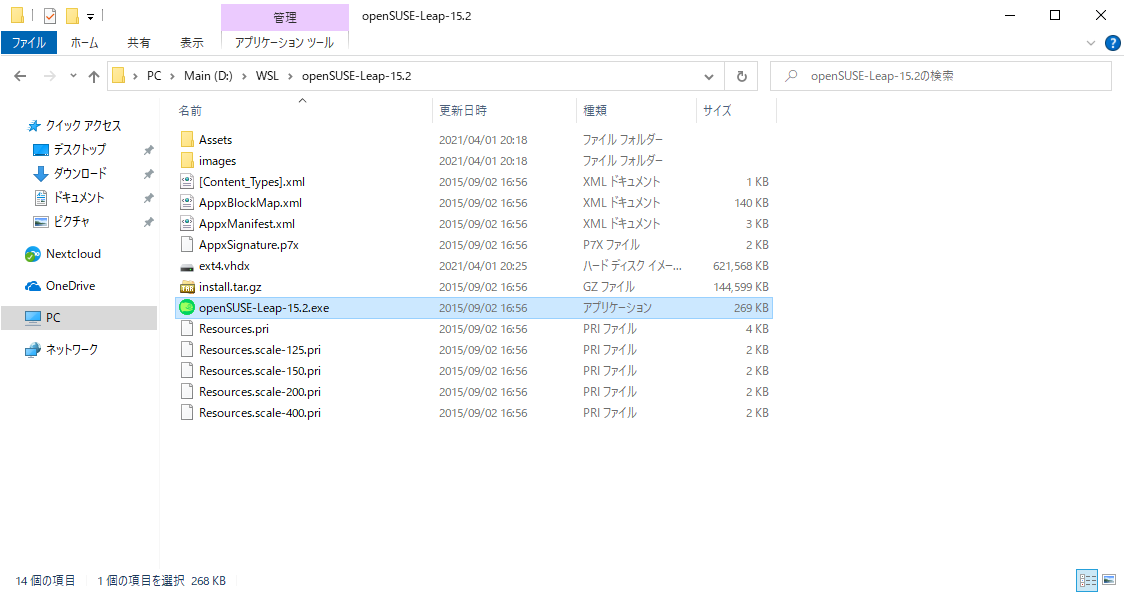Click WSL in the breadcrumb path
Image resolution: width=1125 pixels, height=593 pixels.
(x=267, y=76)
